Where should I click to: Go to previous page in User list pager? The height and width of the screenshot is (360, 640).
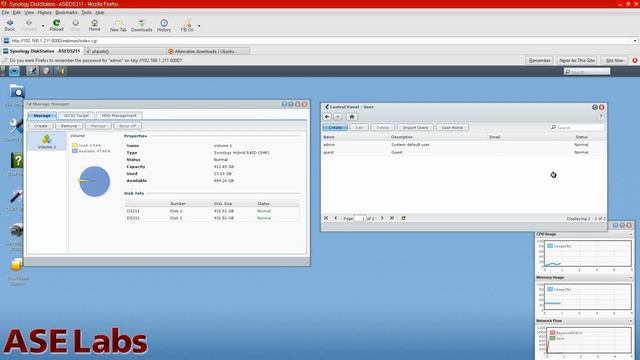(336, 218)
